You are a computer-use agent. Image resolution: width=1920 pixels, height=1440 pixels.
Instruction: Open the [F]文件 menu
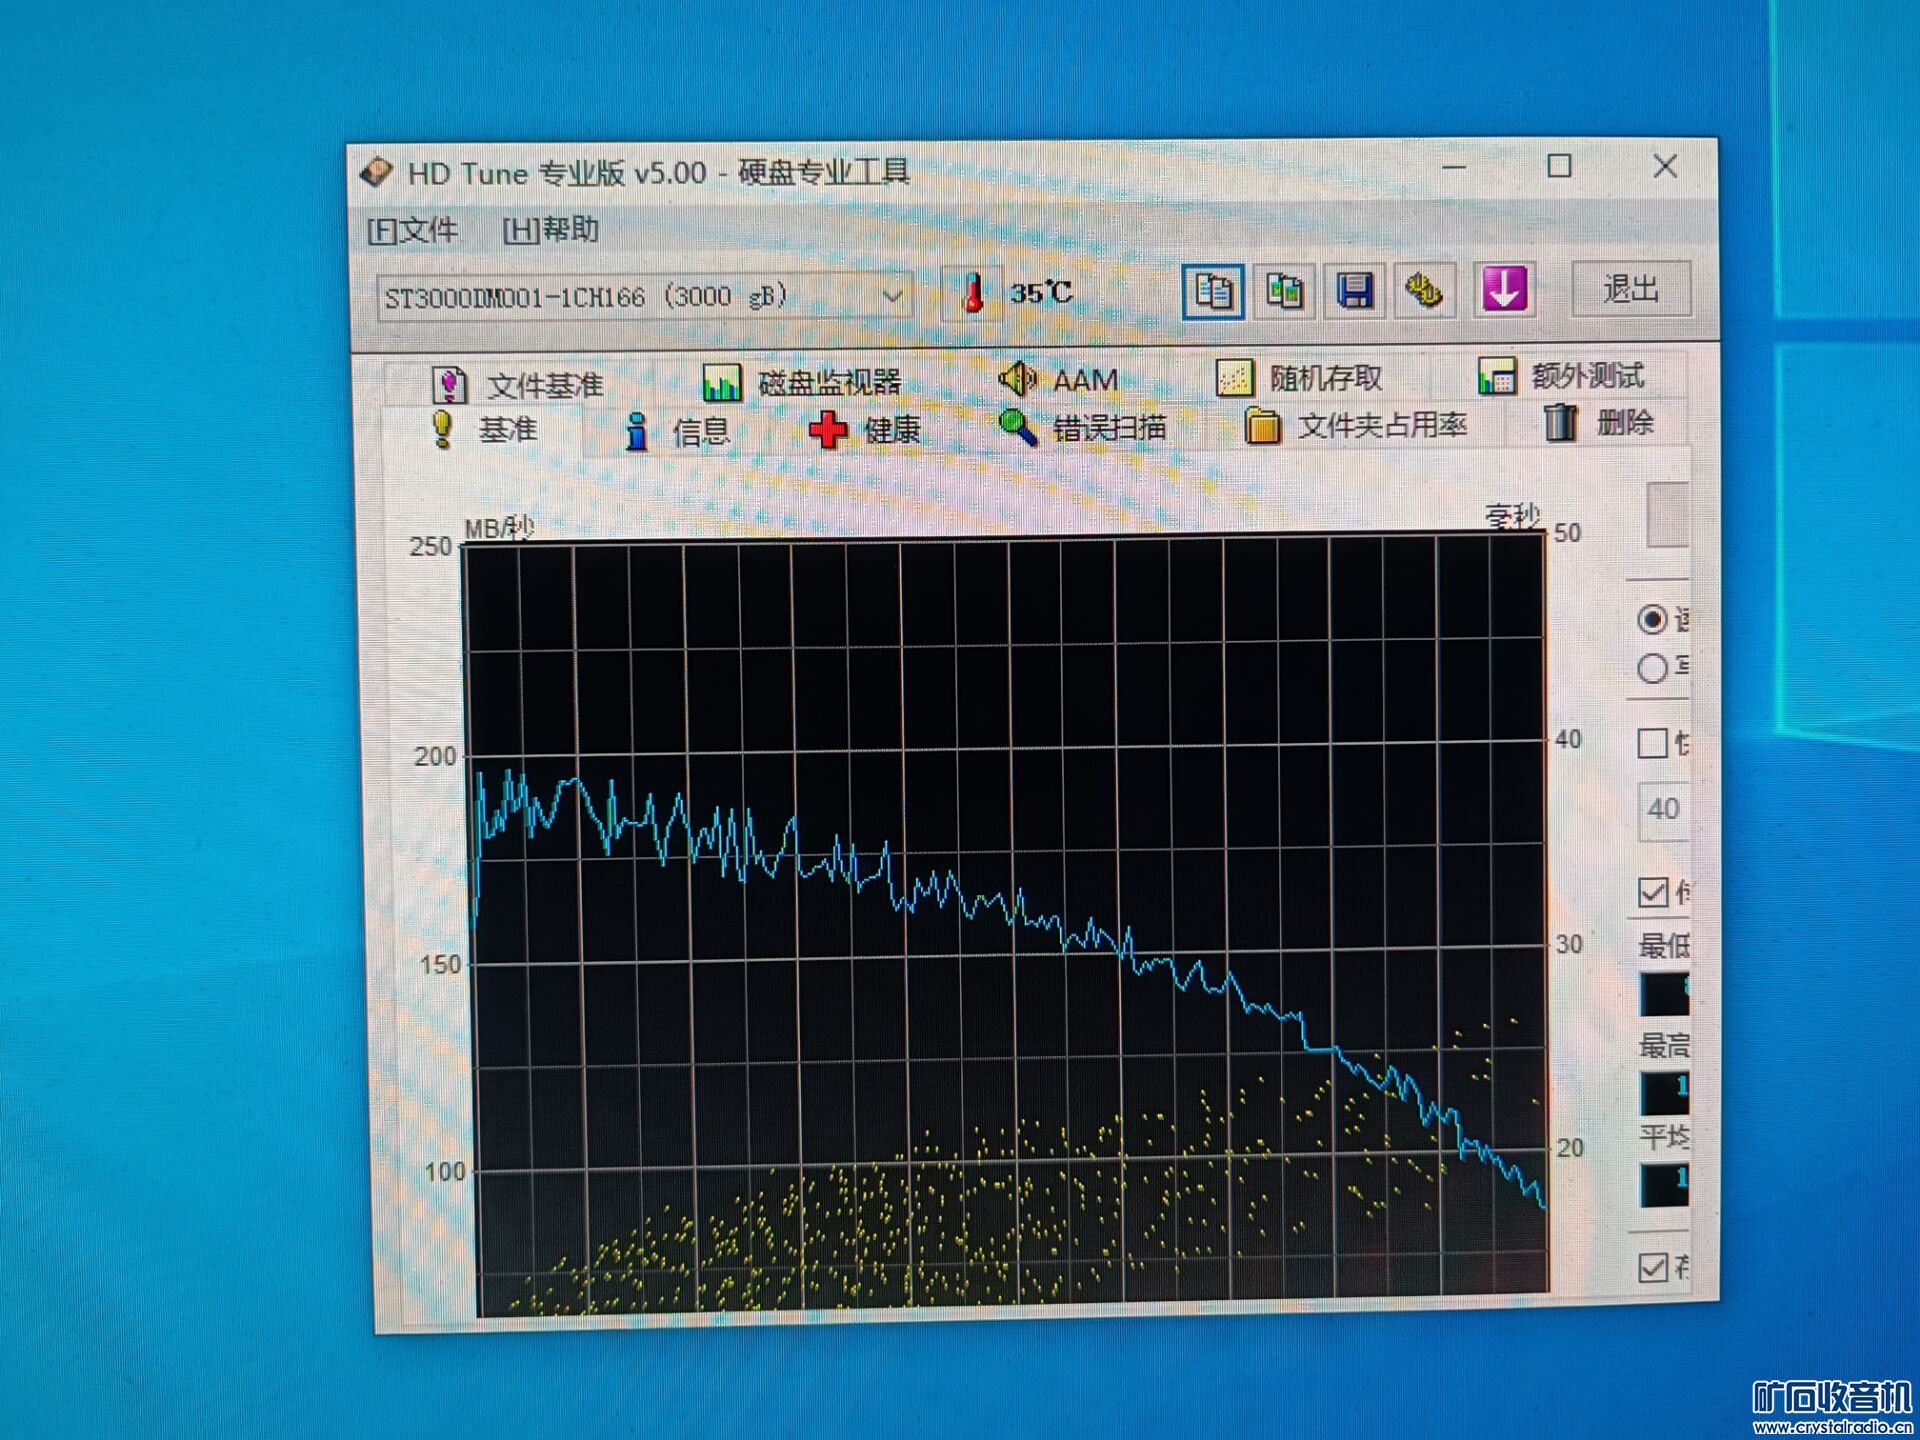[x=412, y=231]
